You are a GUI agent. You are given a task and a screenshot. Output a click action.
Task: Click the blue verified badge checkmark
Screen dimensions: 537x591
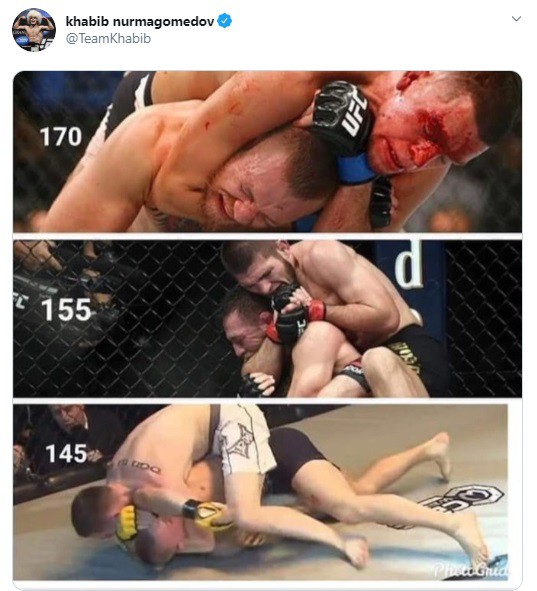point(225,21)
